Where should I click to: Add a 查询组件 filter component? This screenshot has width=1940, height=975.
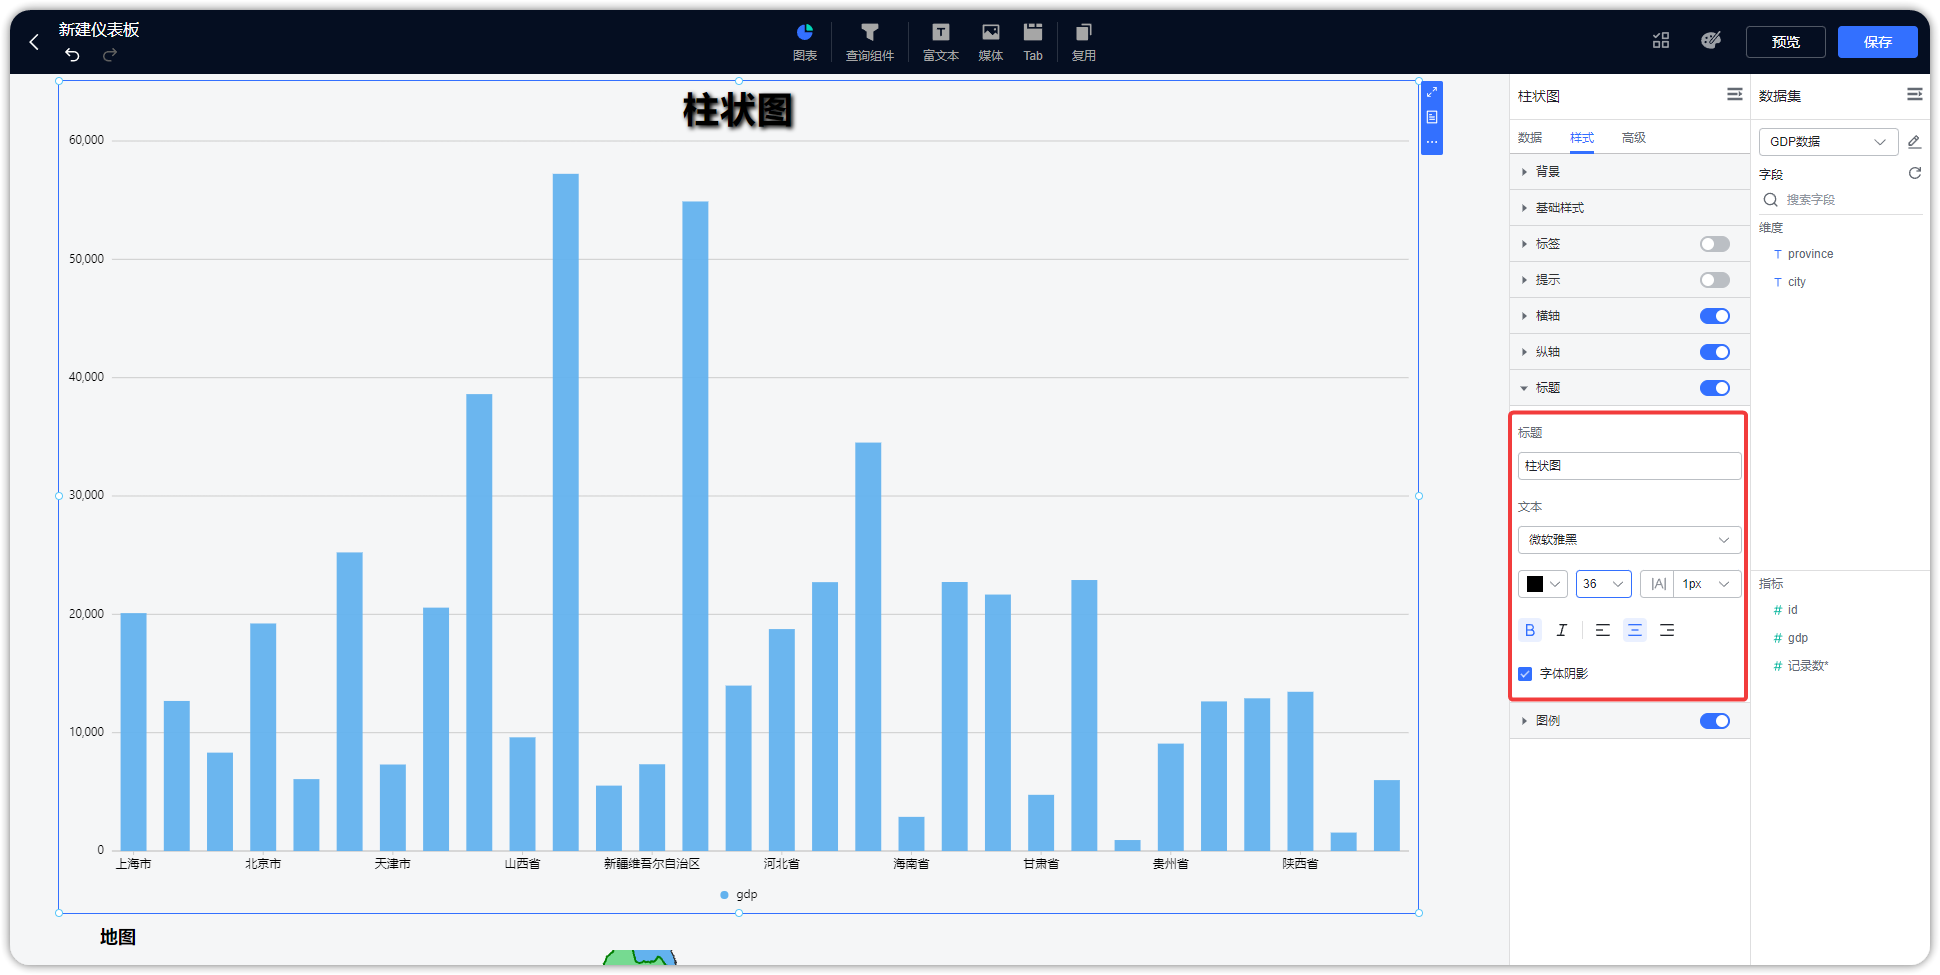tap(870, 42)
